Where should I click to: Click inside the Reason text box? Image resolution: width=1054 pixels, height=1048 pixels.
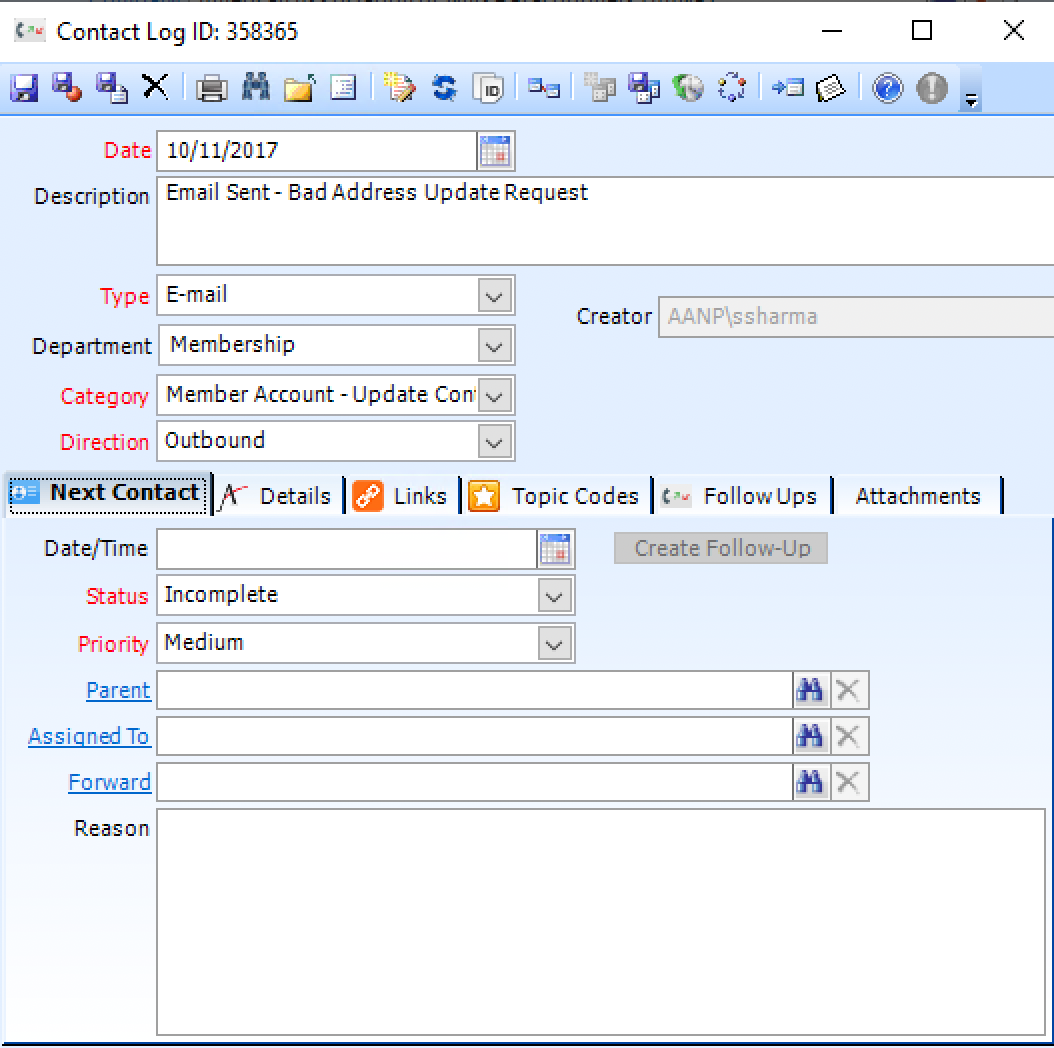point(600,920)
